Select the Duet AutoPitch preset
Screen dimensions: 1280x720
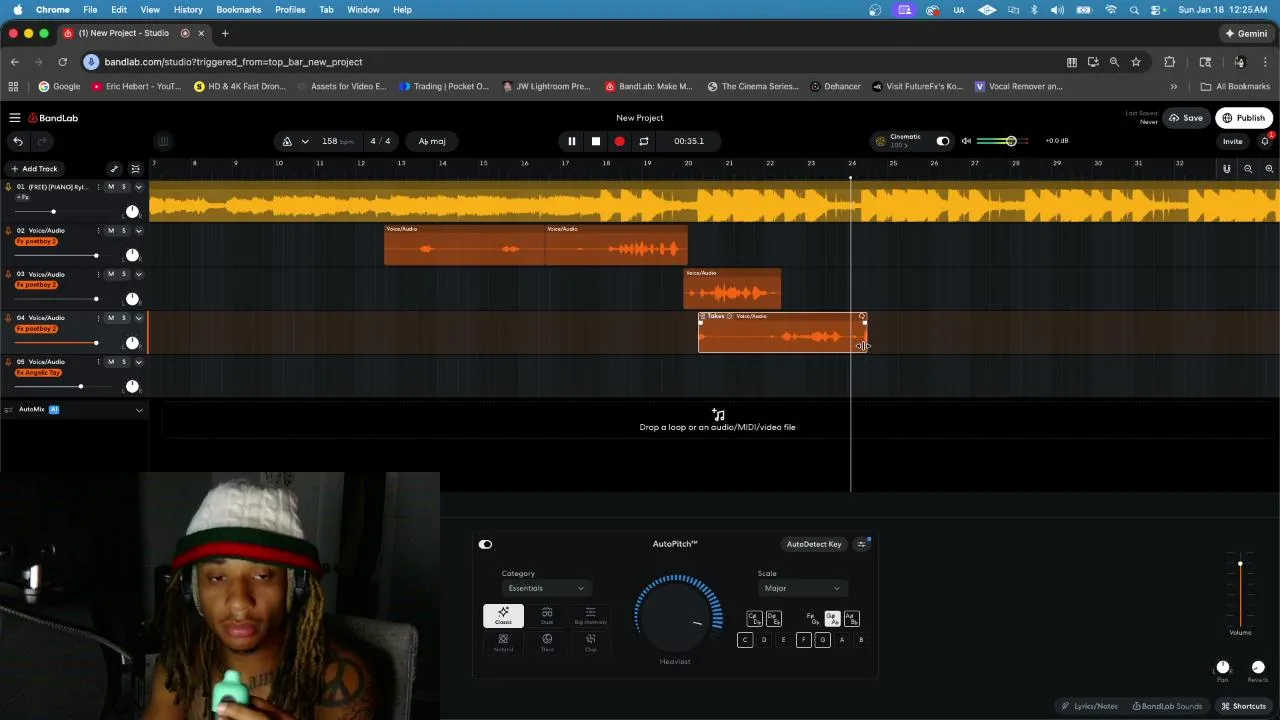coord(547,616)
